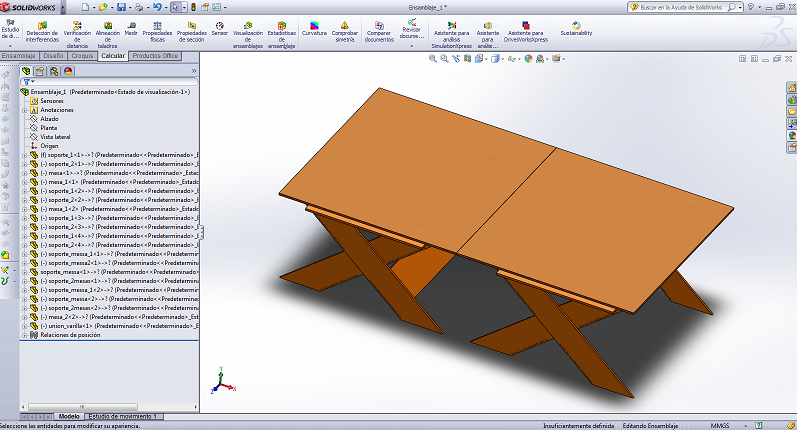Viewport: 798px width, 431px height.
Task: Select the Medir measurement tool
Action: tap(131, 29)
